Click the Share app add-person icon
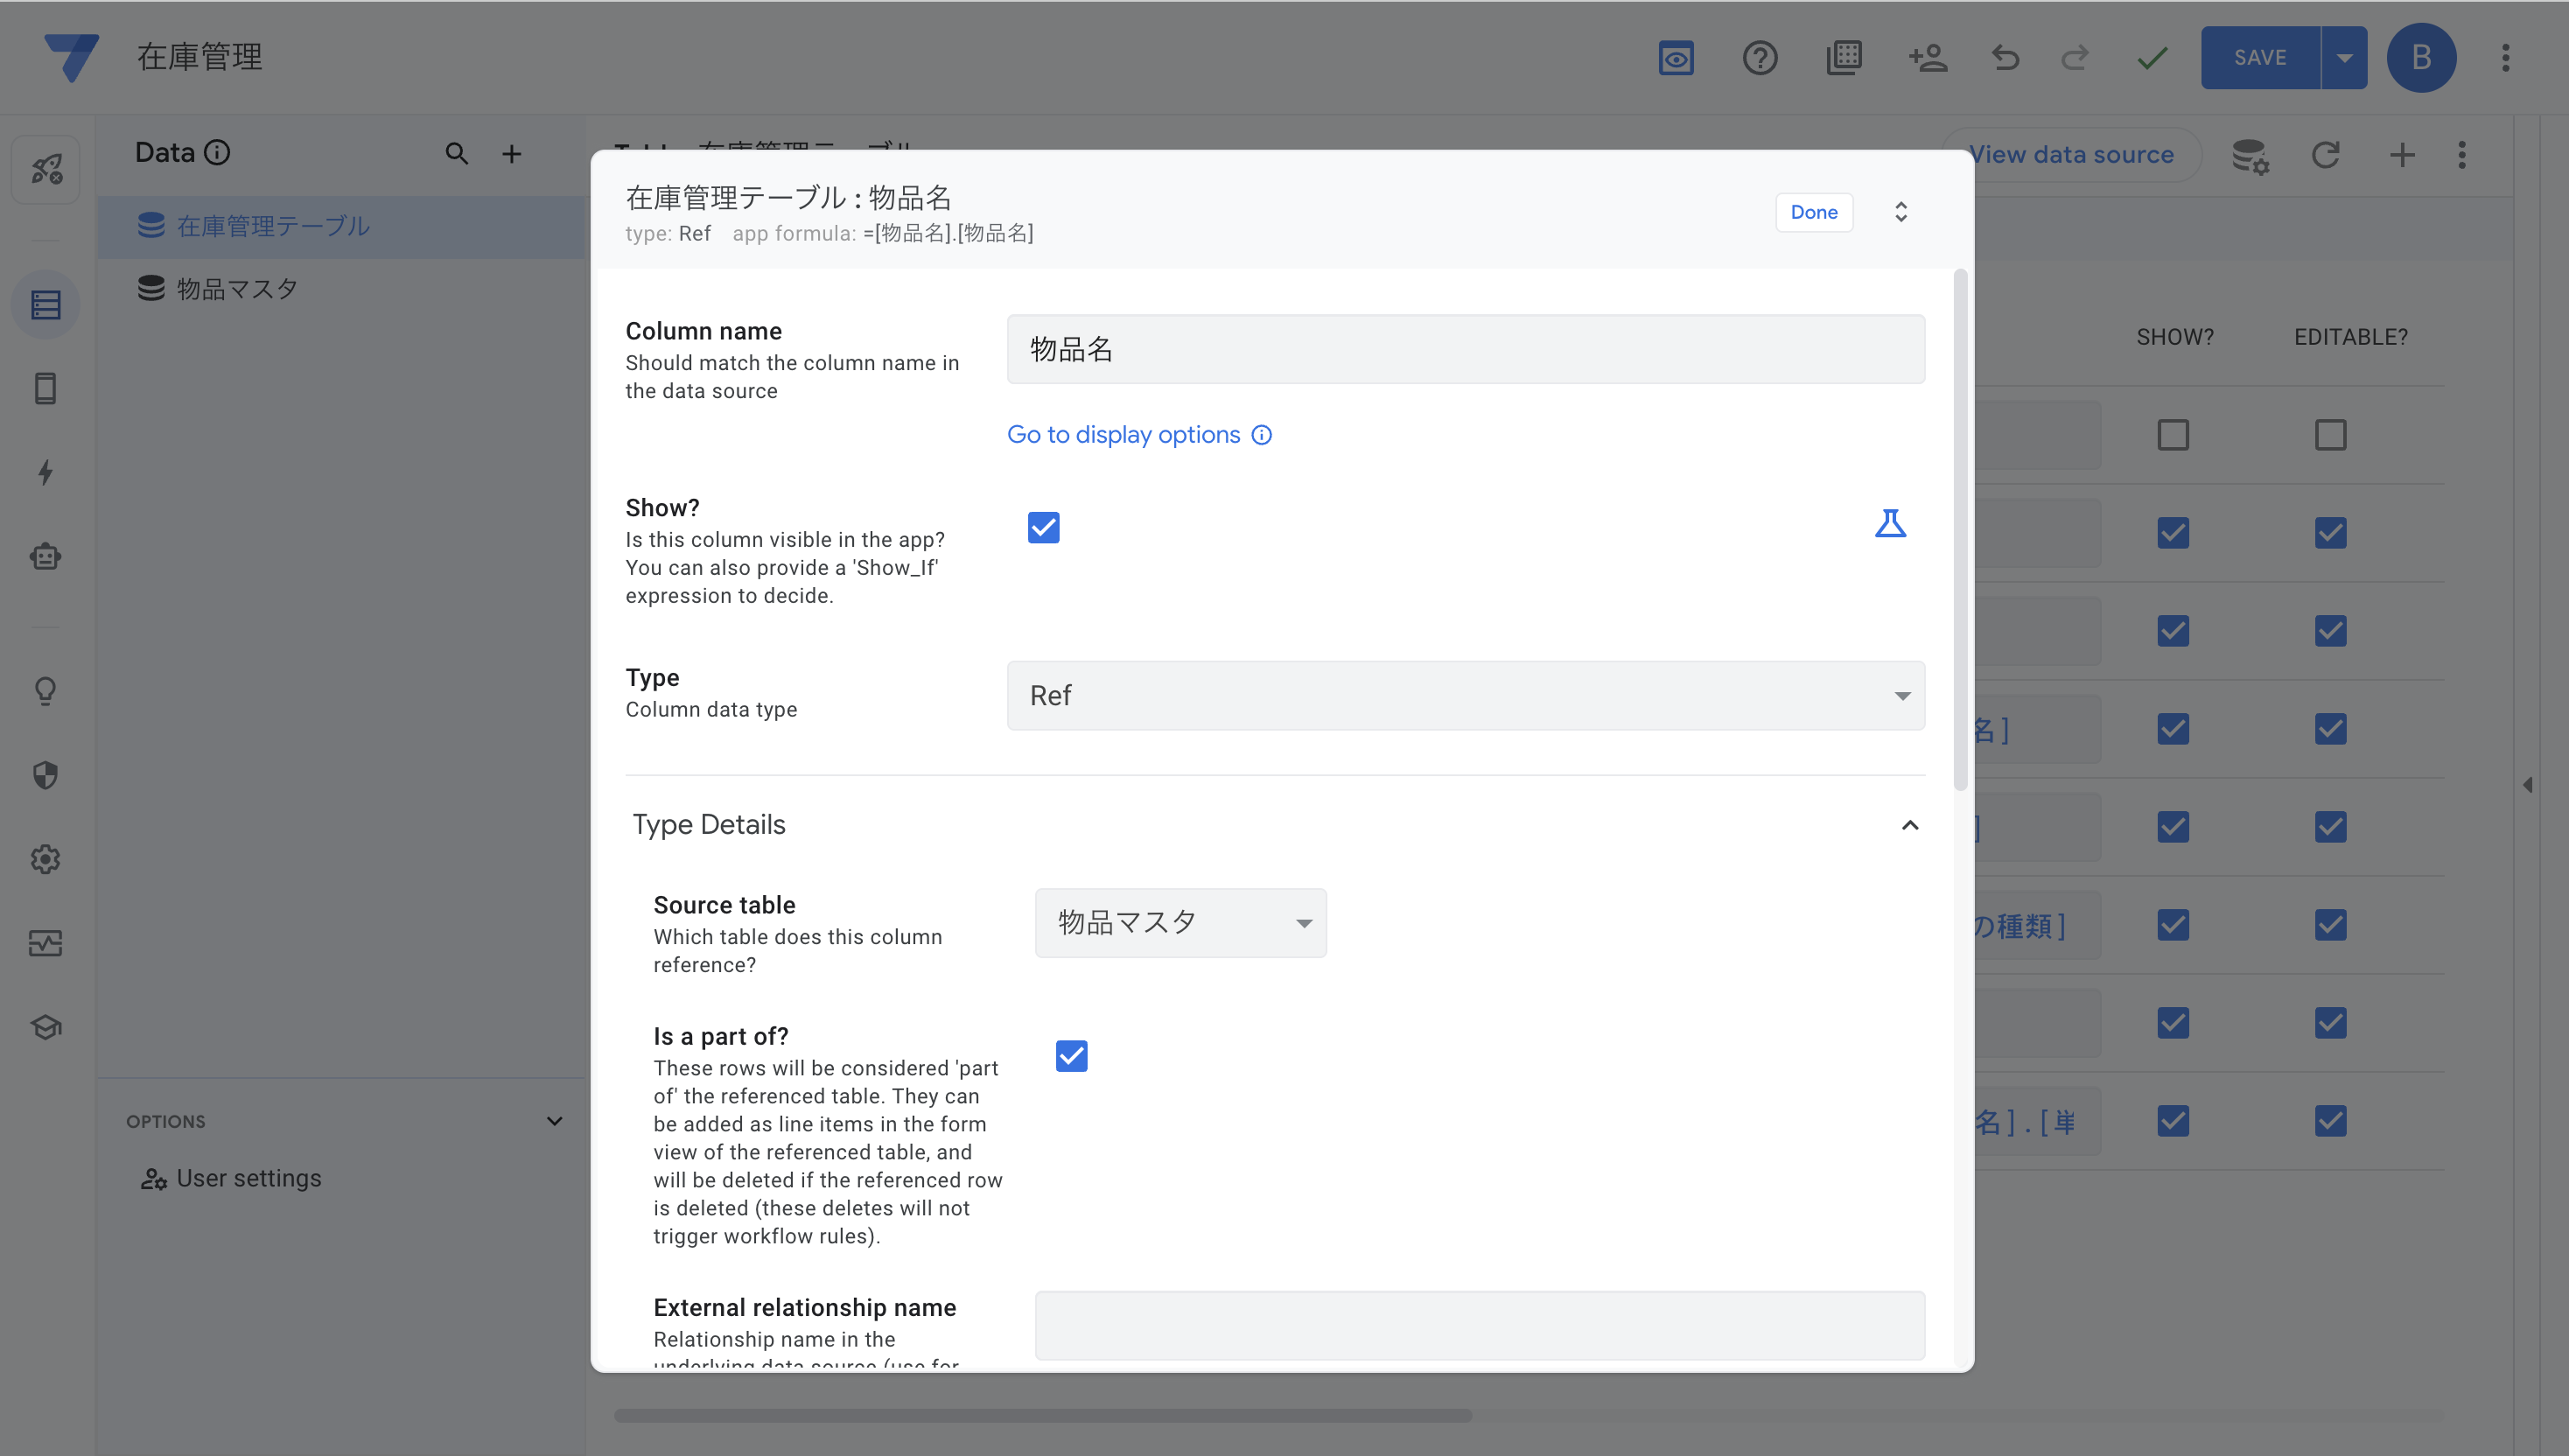The image size is (2569, 1456). [1927, 58]
